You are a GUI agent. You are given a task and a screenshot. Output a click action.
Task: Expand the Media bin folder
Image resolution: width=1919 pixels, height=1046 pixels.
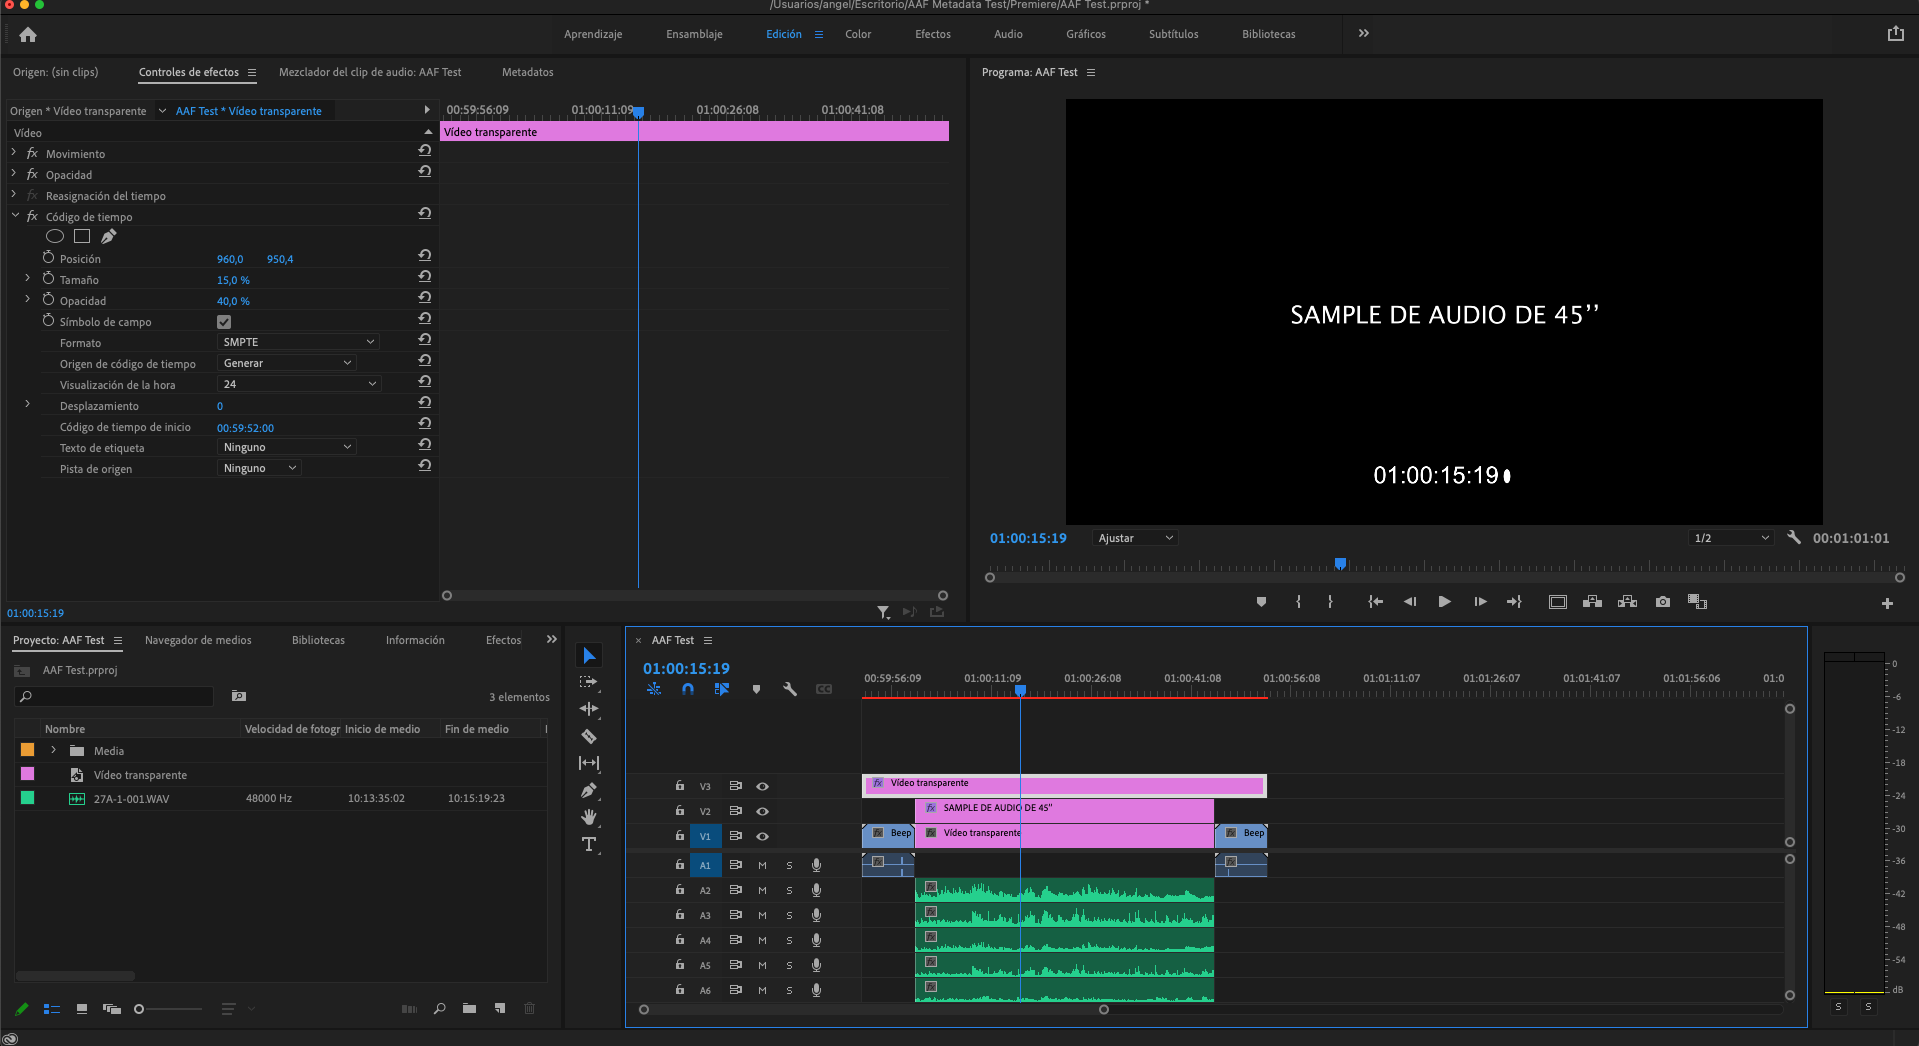tap(54, 751)
